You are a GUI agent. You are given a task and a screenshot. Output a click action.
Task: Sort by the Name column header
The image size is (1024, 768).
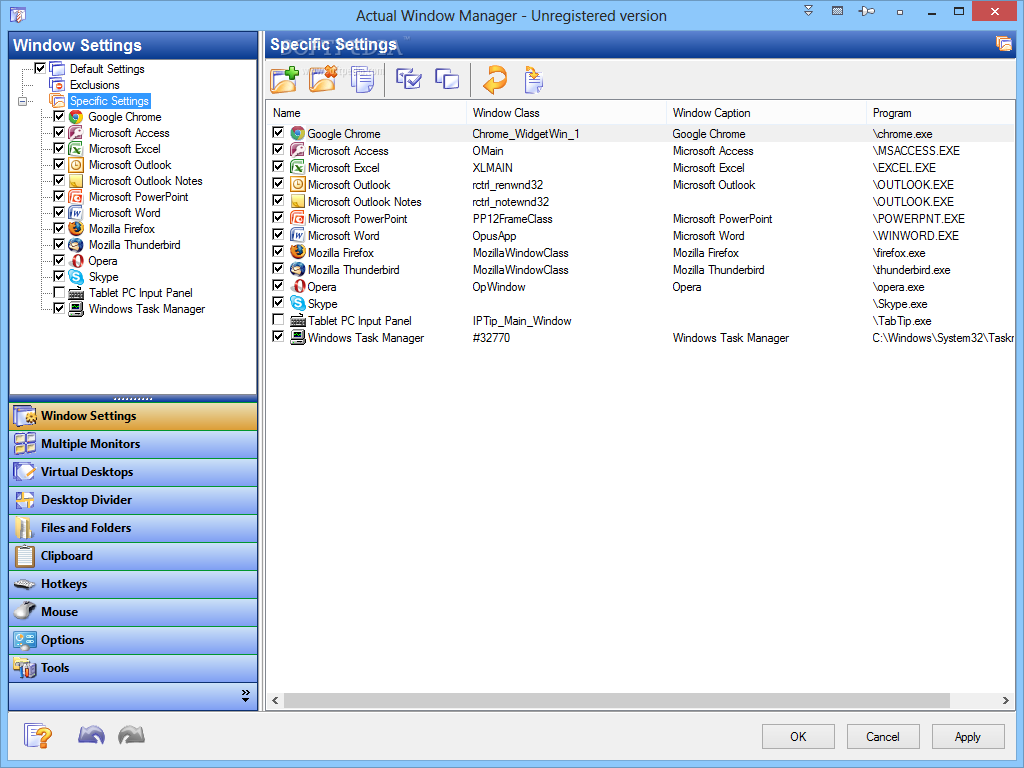[366, 113]
